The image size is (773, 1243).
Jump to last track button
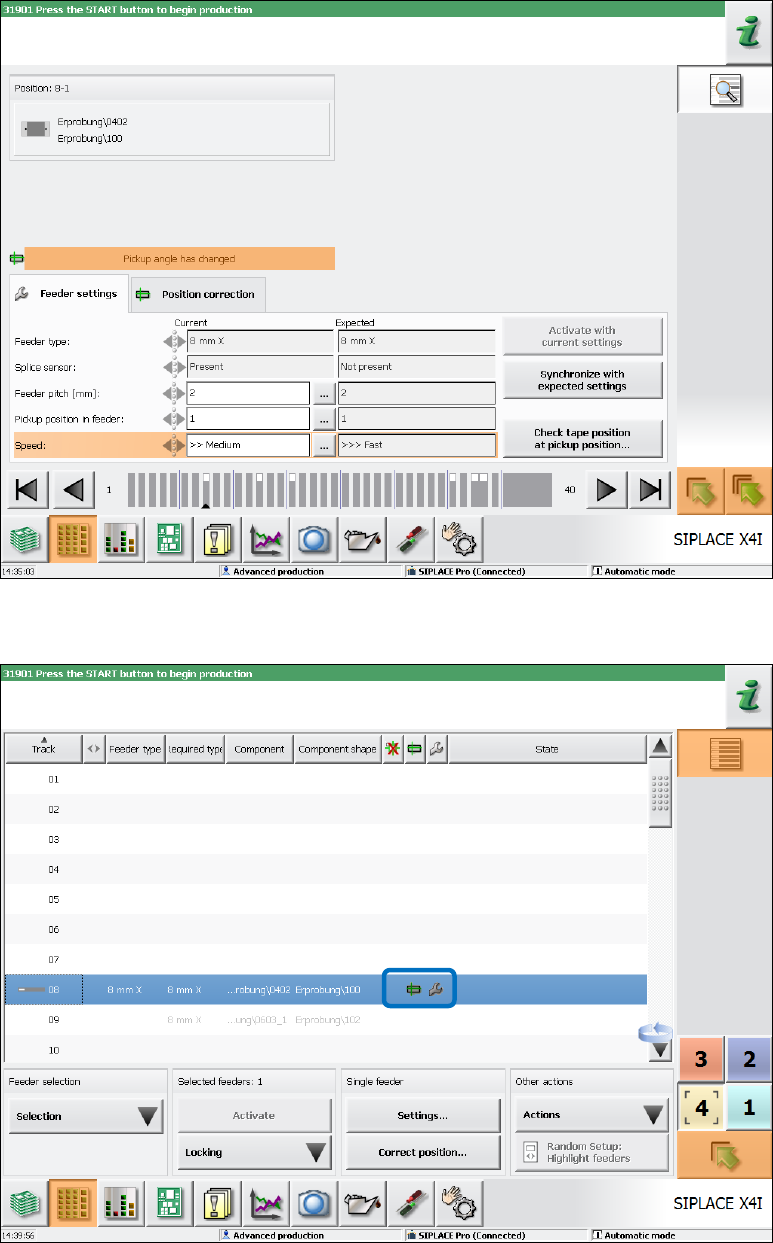(x=650, y=490)
